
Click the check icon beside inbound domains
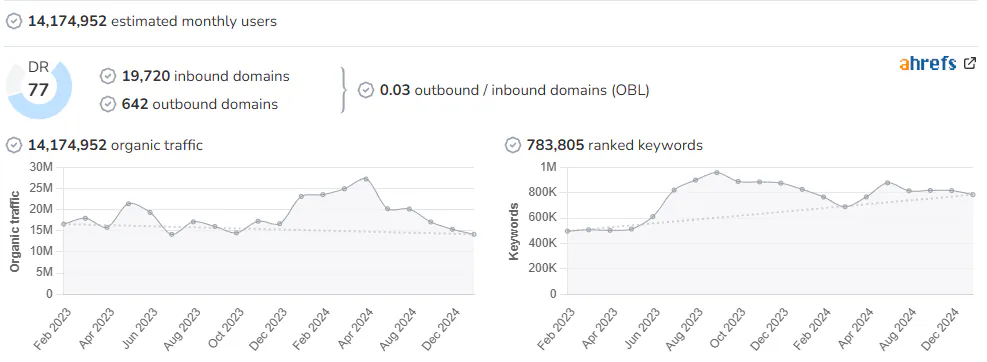tap(108, 76)
